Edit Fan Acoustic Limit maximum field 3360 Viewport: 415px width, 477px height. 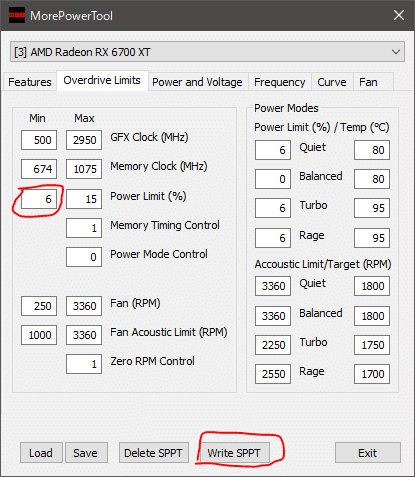click(x=84, y=335)
